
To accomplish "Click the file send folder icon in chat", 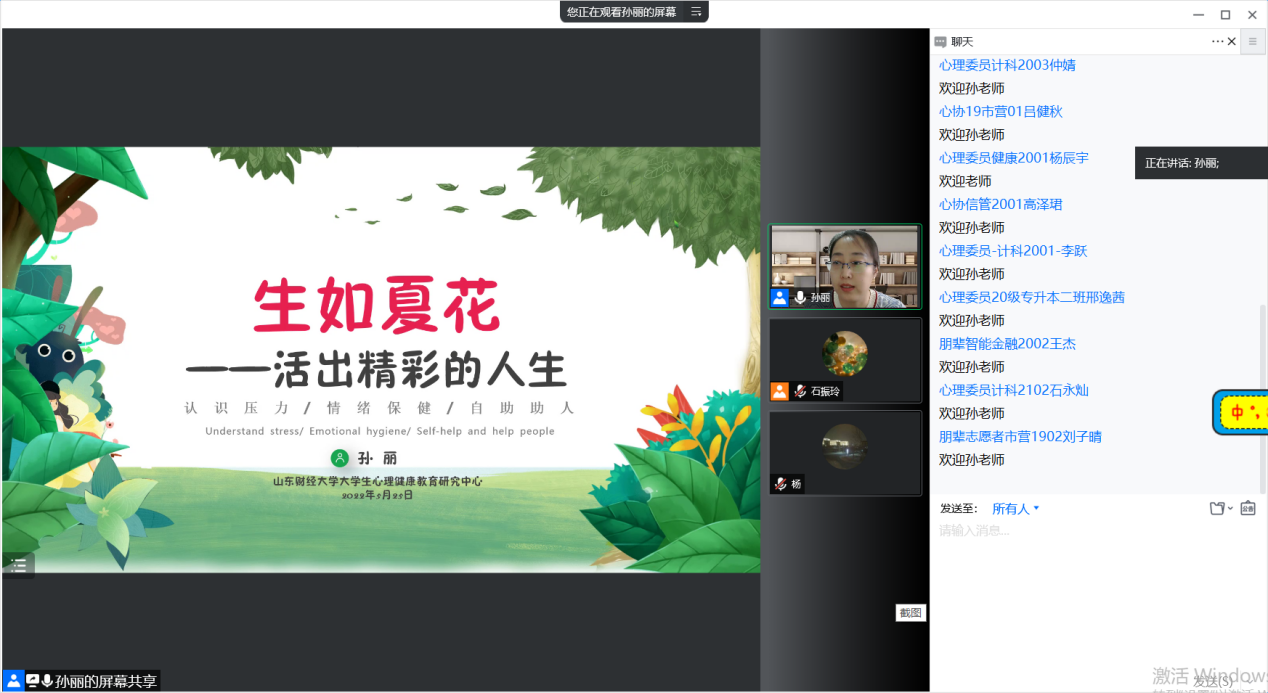I will click(x=1216, y=508).
